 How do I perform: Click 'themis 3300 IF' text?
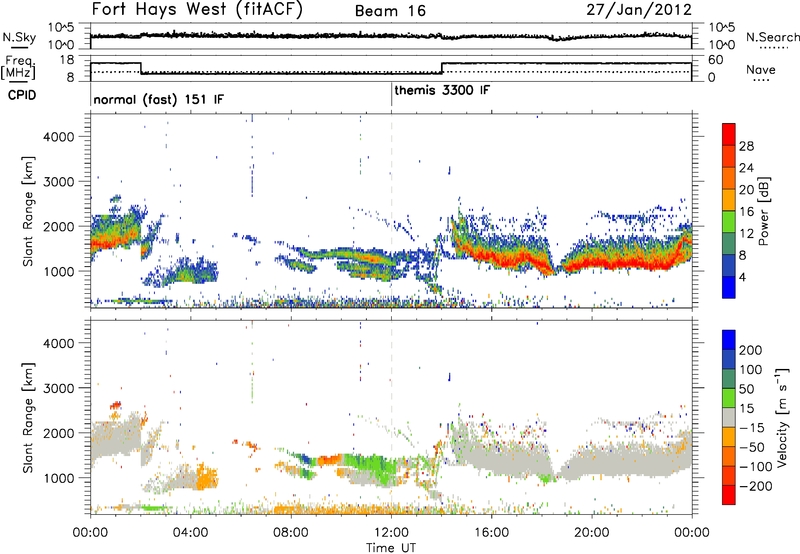point(442,90)
